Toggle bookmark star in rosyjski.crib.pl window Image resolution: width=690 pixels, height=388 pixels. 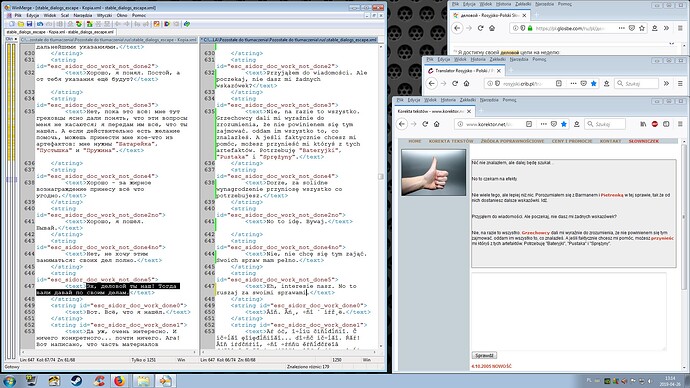pos(594,83)
